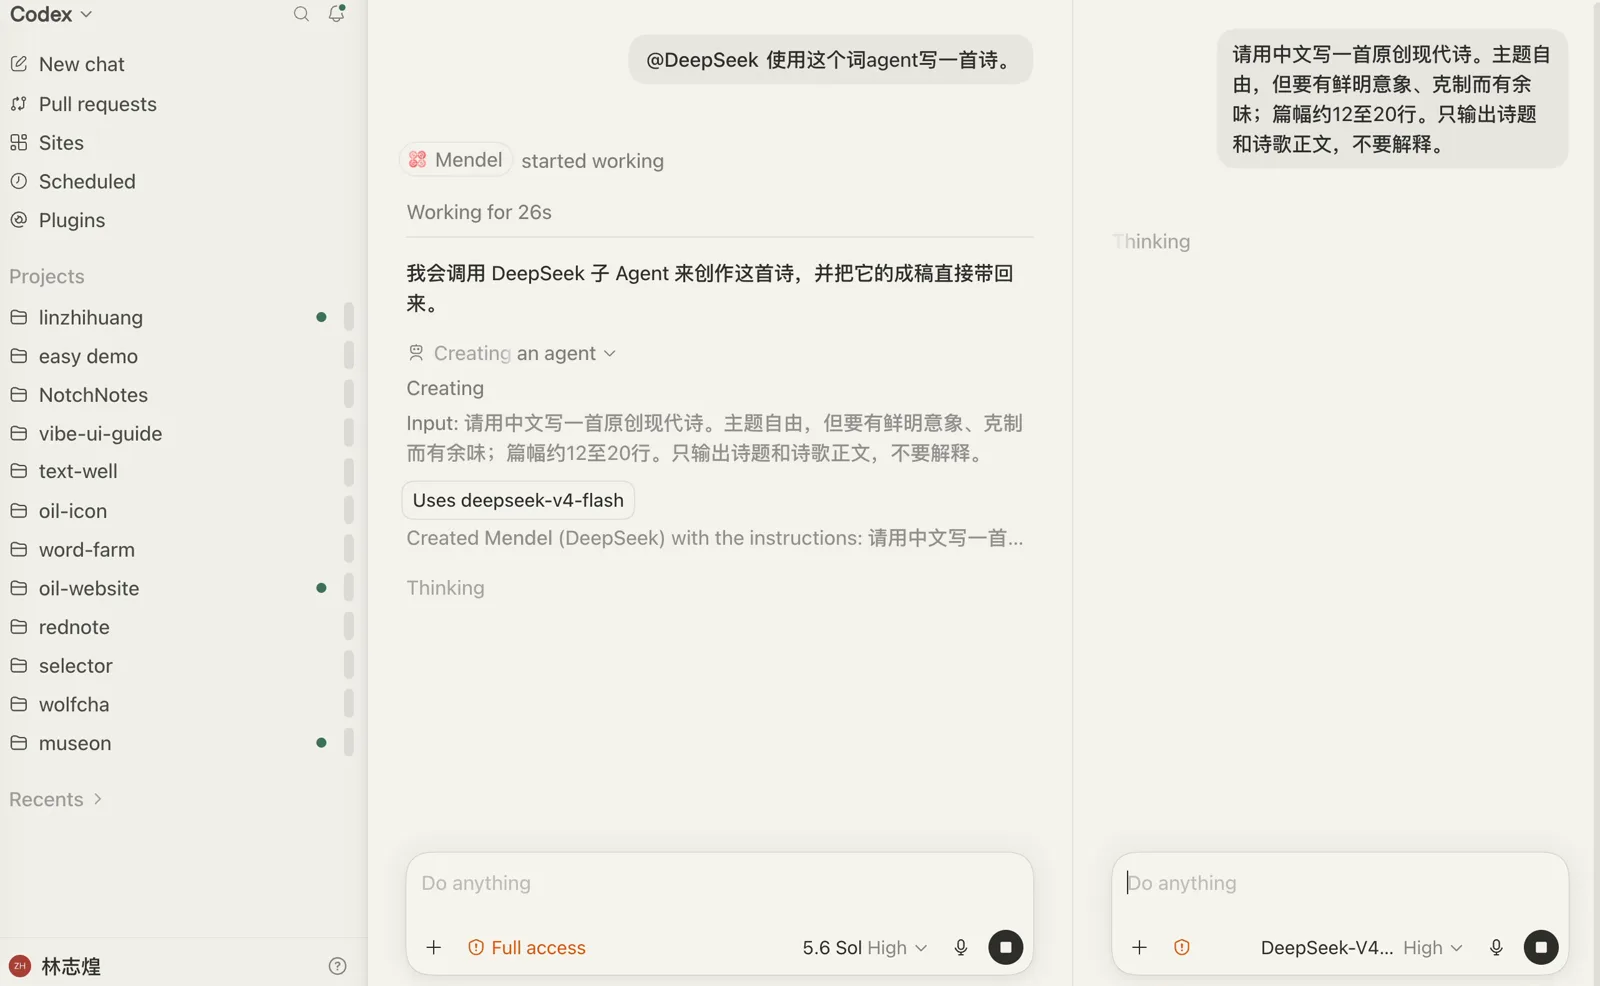
Task: Open Sites section
Action: pos(60,143)
